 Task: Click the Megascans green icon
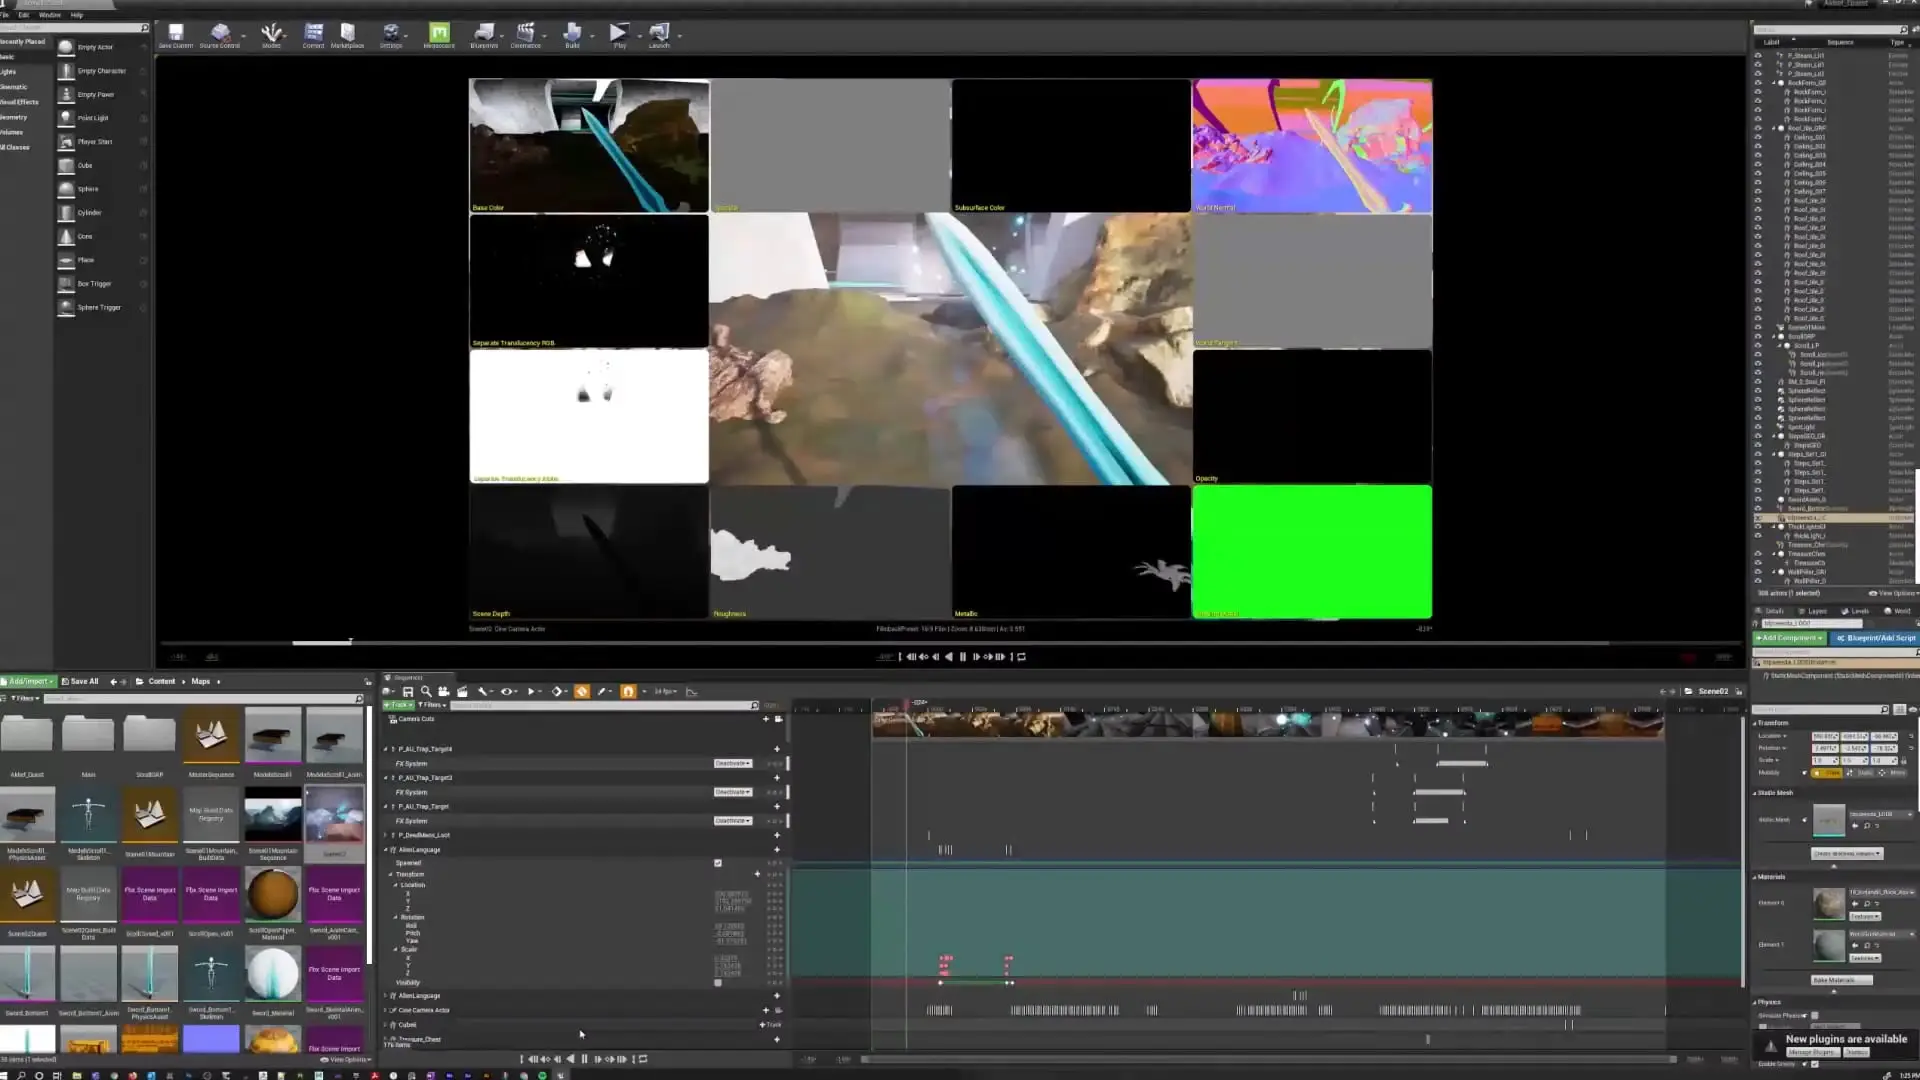pos(439,34)
